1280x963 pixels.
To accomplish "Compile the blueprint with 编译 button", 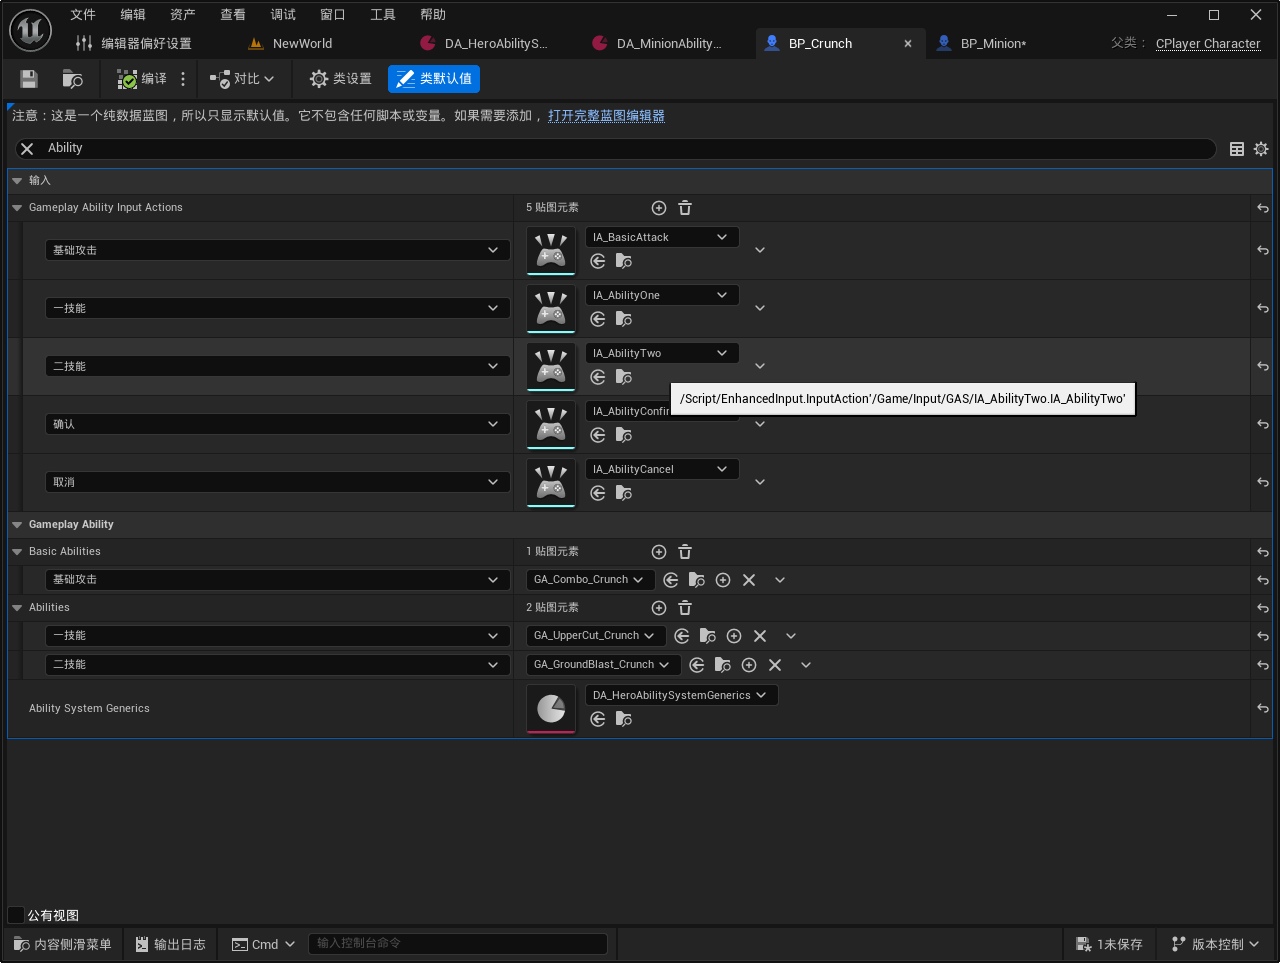I will [142, 79].
